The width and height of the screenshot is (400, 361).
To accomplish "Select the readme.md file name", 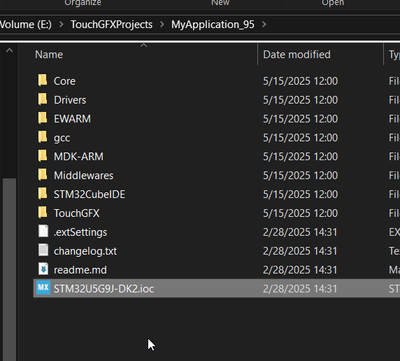I will (x=80, y=270).
